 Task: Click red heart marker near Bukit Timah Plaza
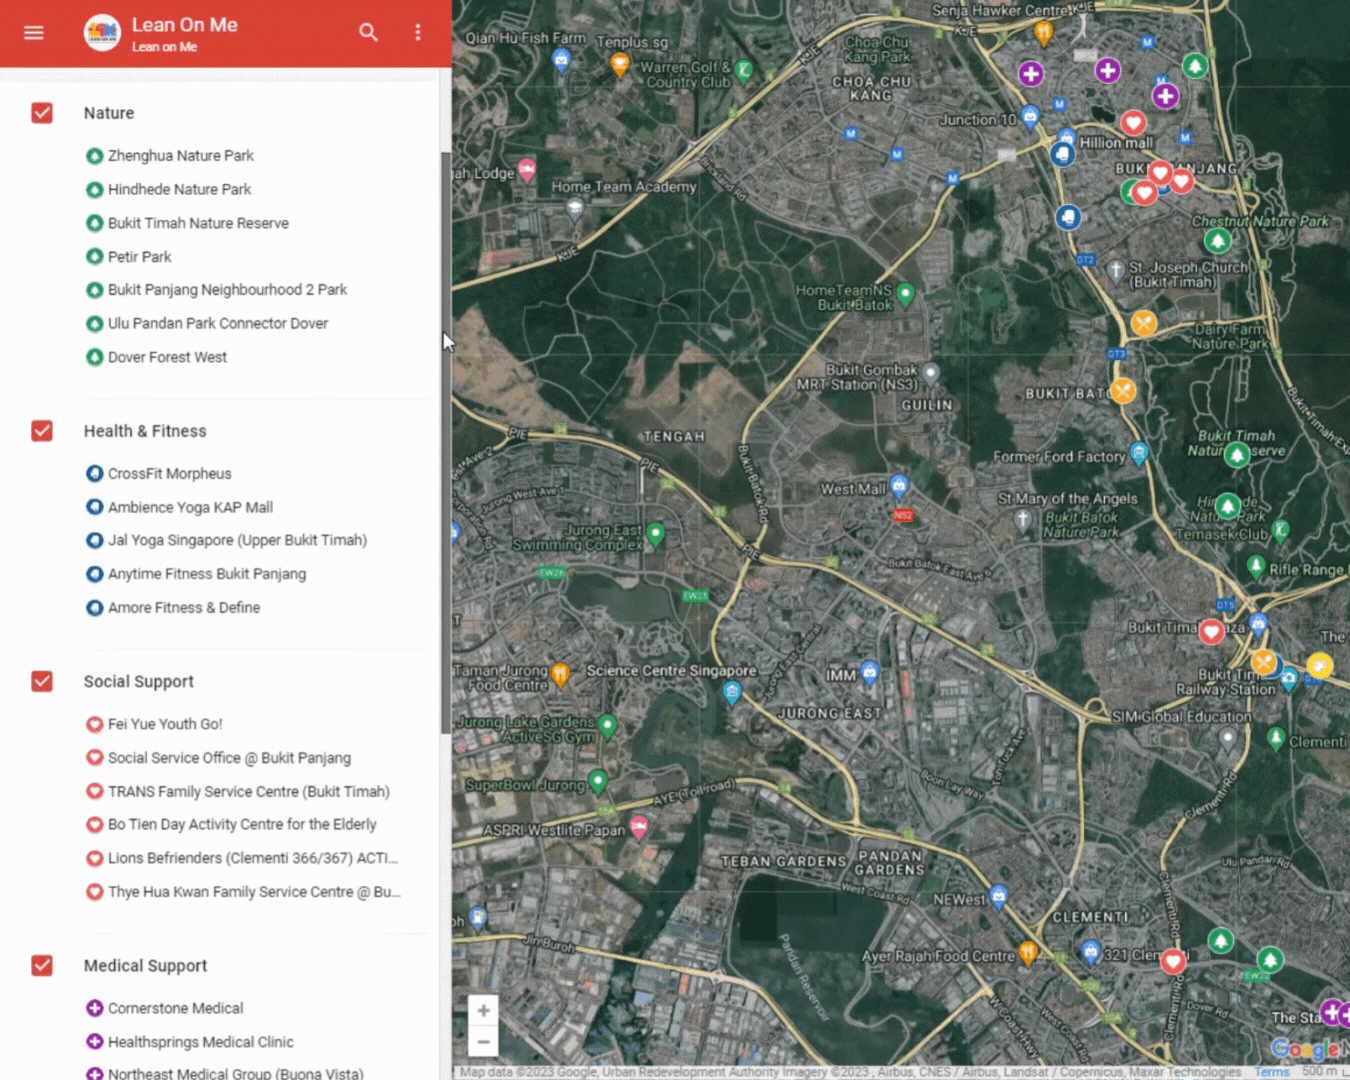click(1211, 632)
